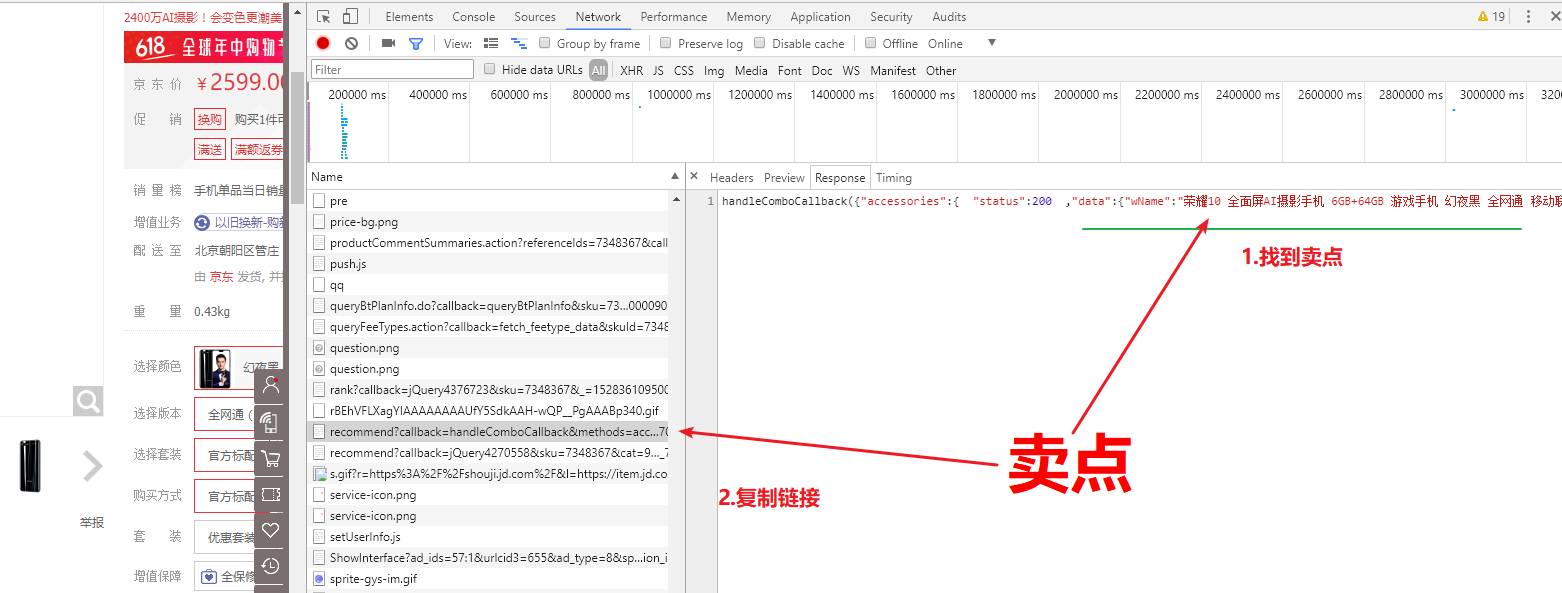Go to next product thumbnail arrow
The width and height of the screenshot is (1562, 593).
click(92, 466)
